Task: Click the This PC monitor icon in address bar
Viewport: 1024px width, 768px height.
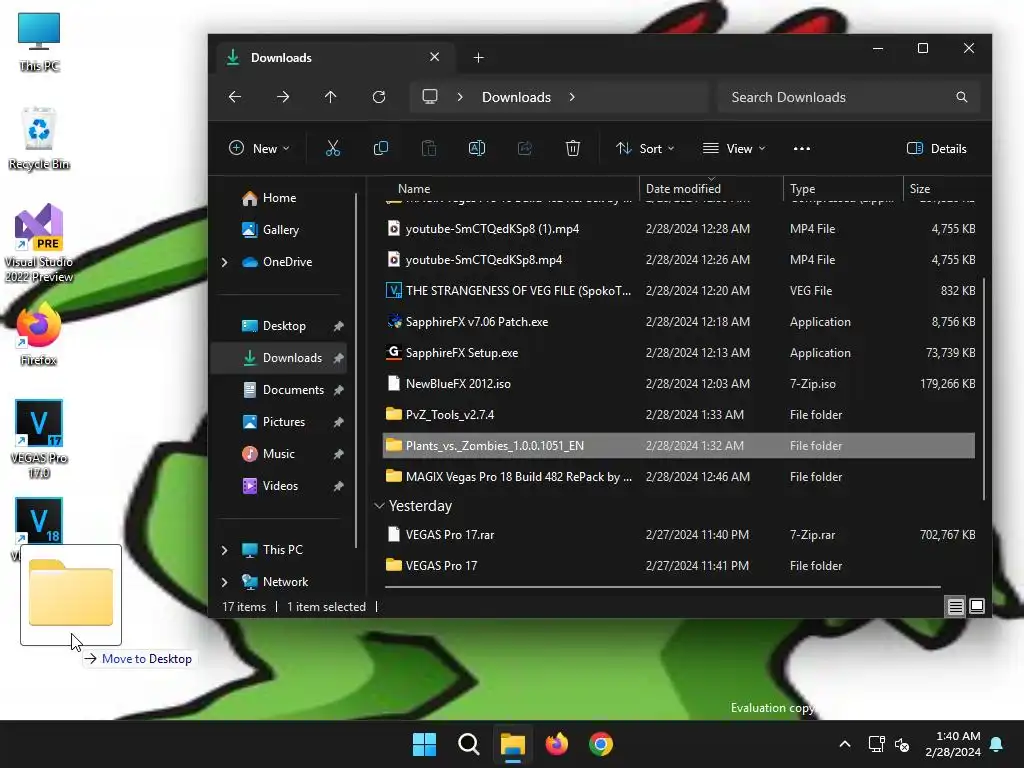Action: click(430, 97)
